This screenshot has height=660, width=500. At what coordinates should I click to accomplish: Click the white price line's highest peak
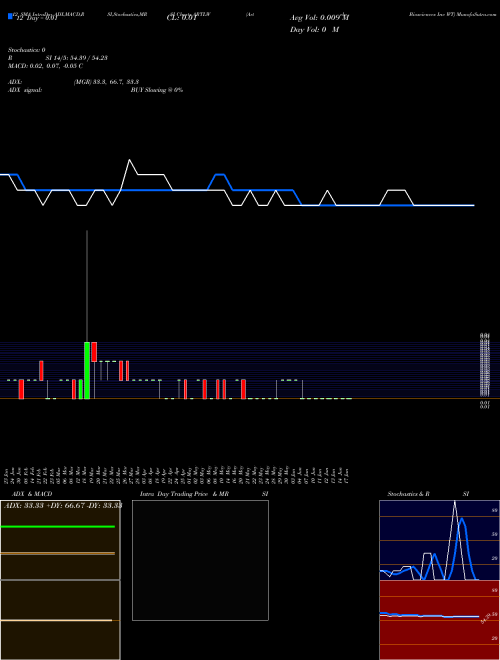pyautogui.click(x=129, y=160)
